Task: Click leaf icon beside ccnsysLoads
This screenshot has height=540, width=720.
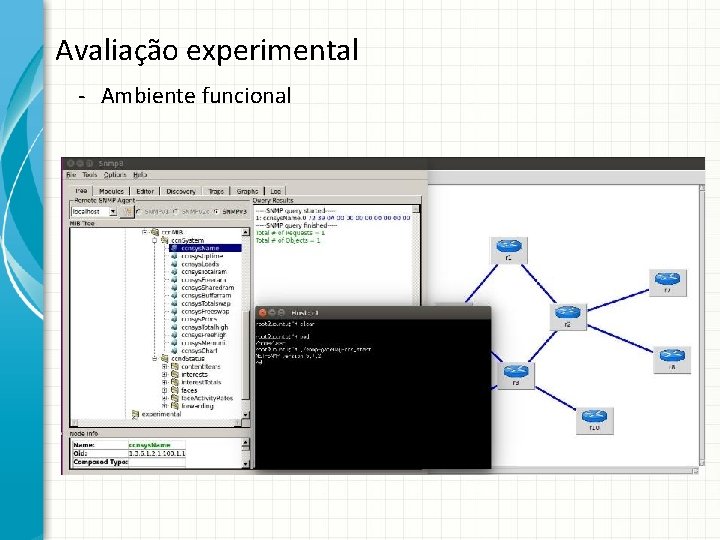Action: pos(174,264)
